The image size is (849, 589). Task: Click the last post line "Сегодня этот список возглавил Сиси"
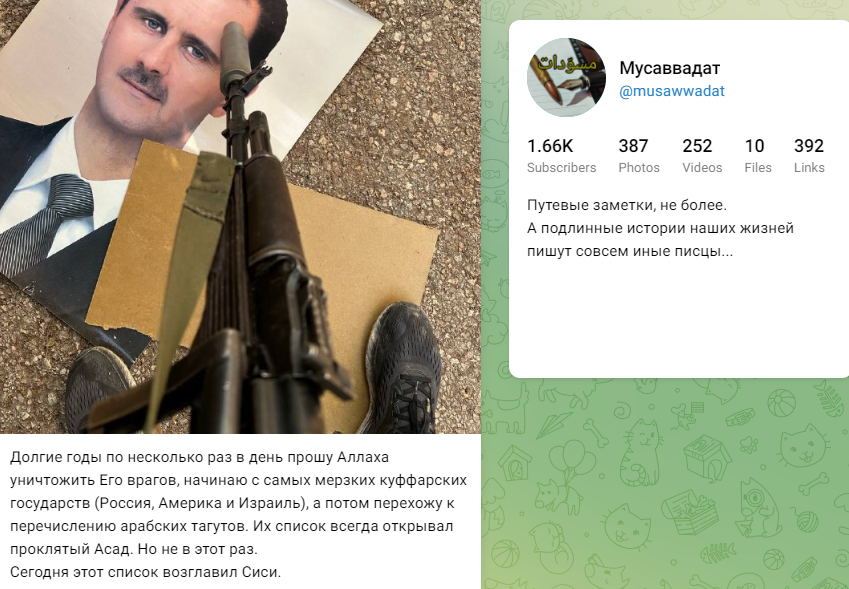145,572
